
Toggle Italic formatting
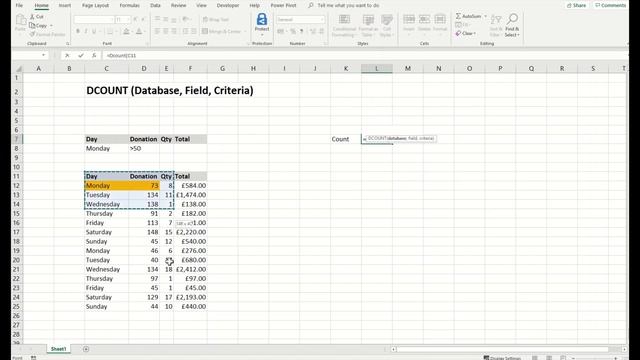(x=86, y=31)
